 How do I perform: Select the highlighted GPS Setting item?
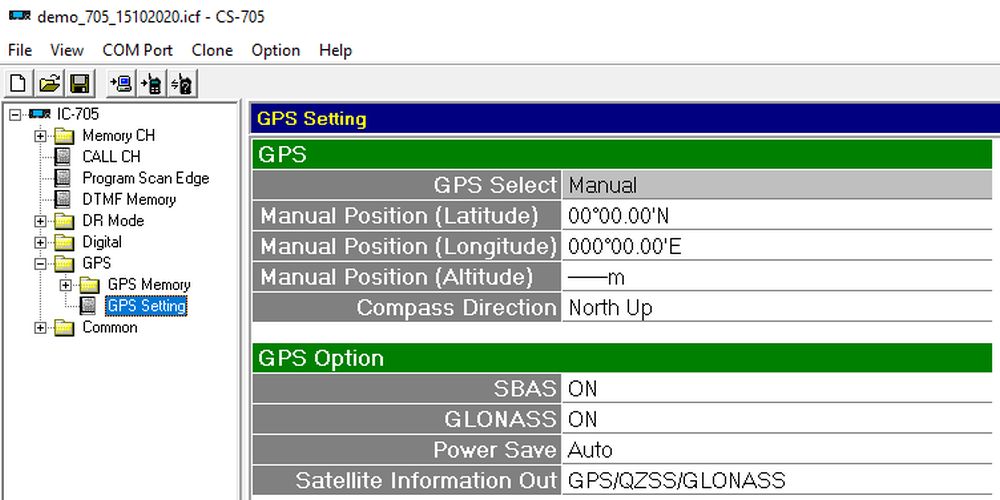146,306
